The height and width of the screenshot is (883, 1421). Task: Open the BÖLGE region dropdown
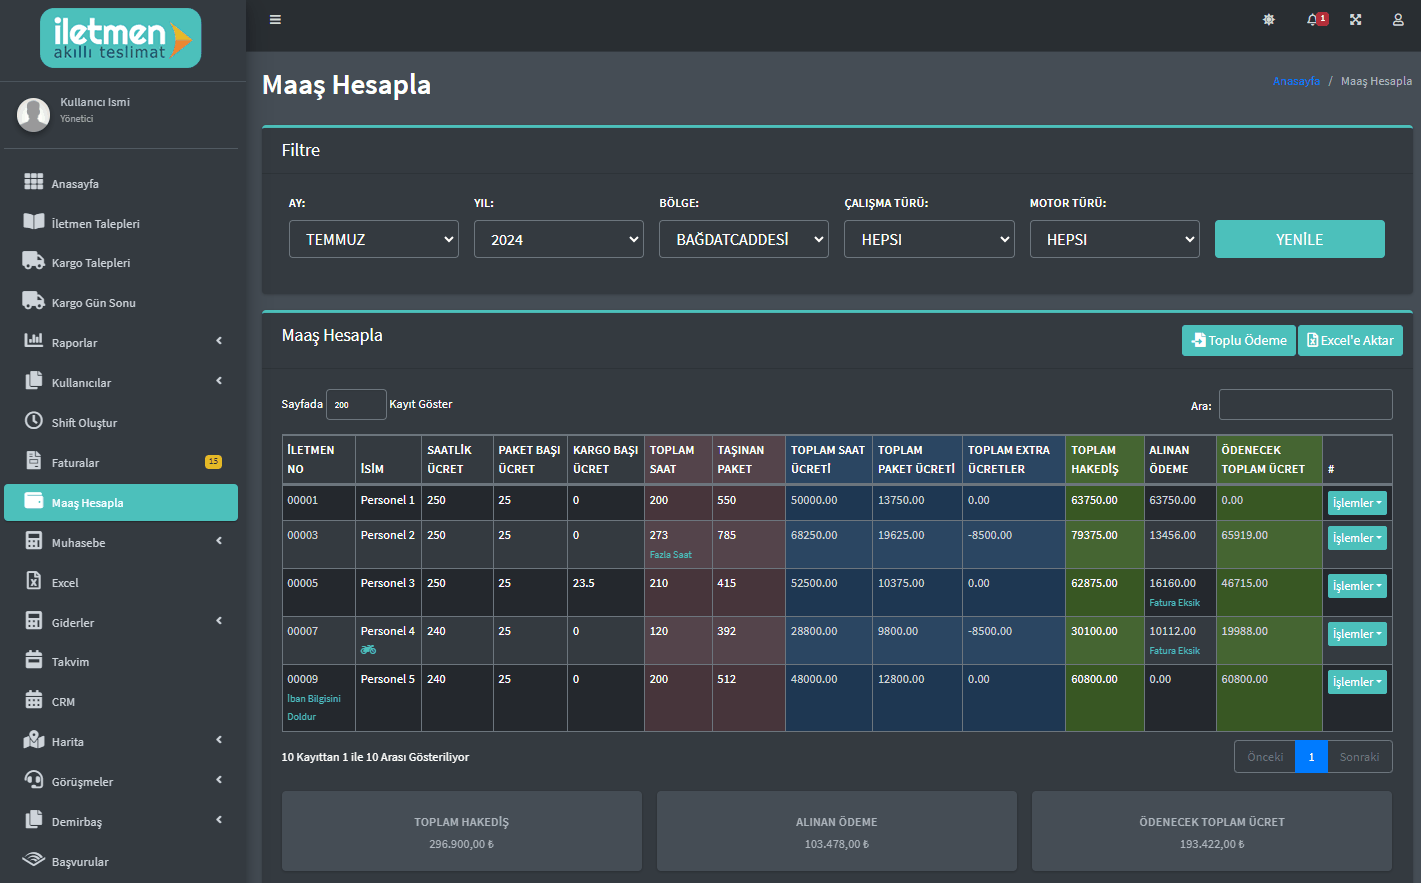click(744, 239)
